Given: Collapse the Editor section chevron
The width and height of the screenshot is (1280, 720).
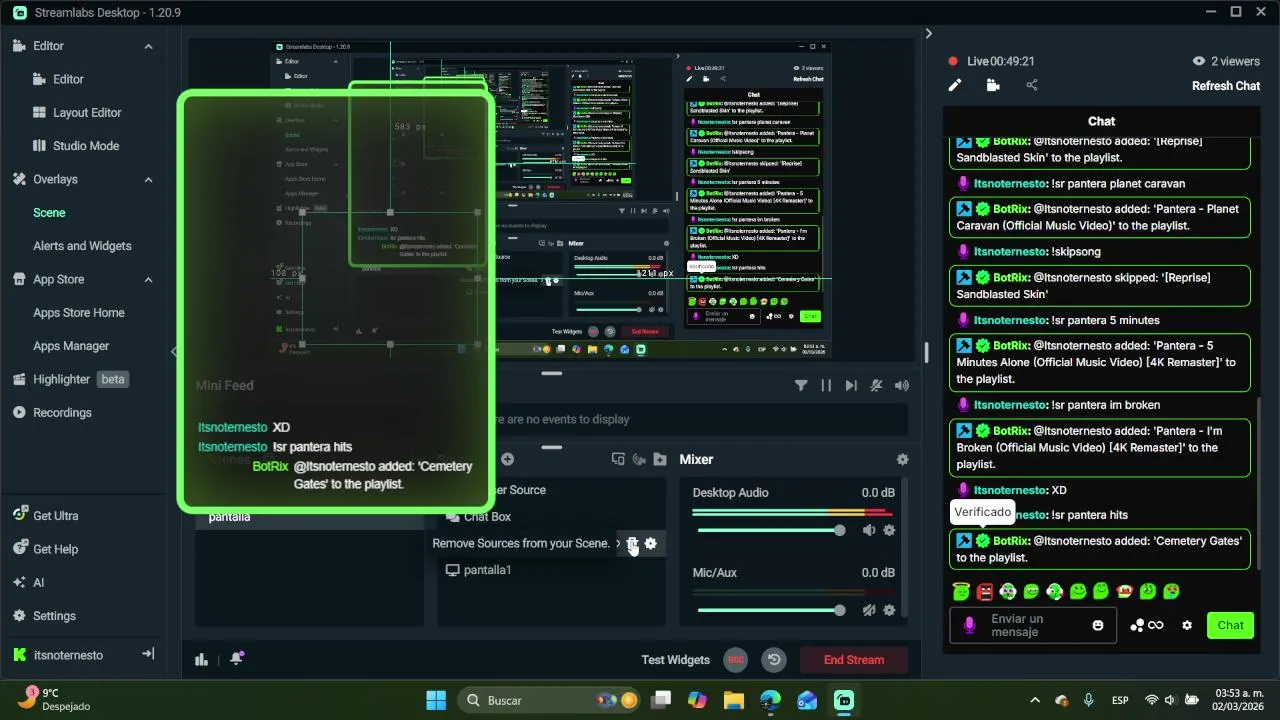Looking at the screenshot, I should point(149,46).
